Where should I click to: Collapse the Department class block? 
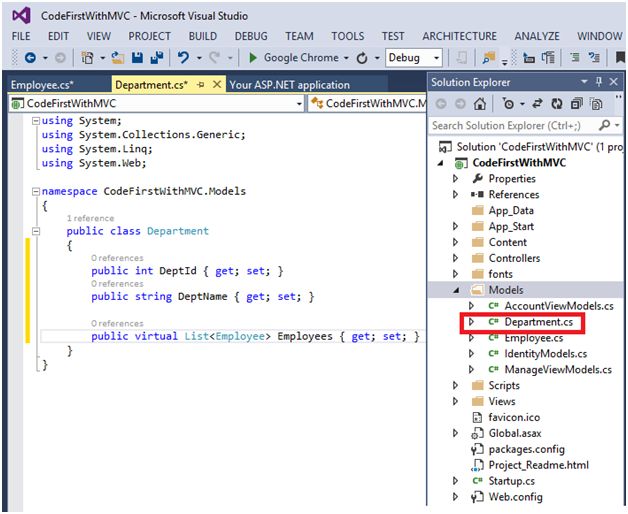pyautogui.click(x=36, y=231)
